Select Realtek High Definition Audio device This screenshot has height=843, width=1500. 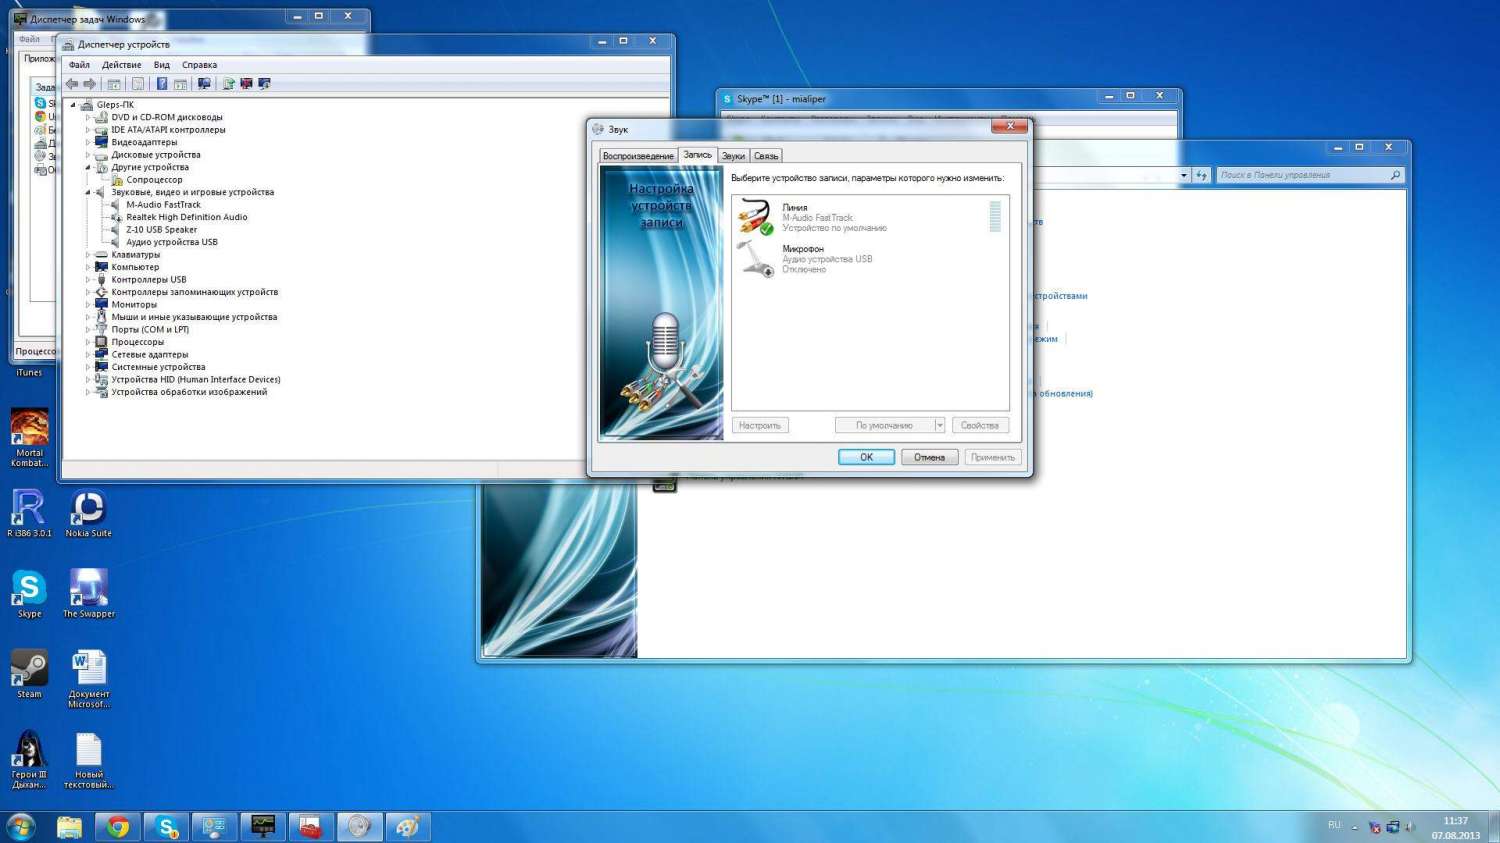pyautogui.click(x=186, y=217)
